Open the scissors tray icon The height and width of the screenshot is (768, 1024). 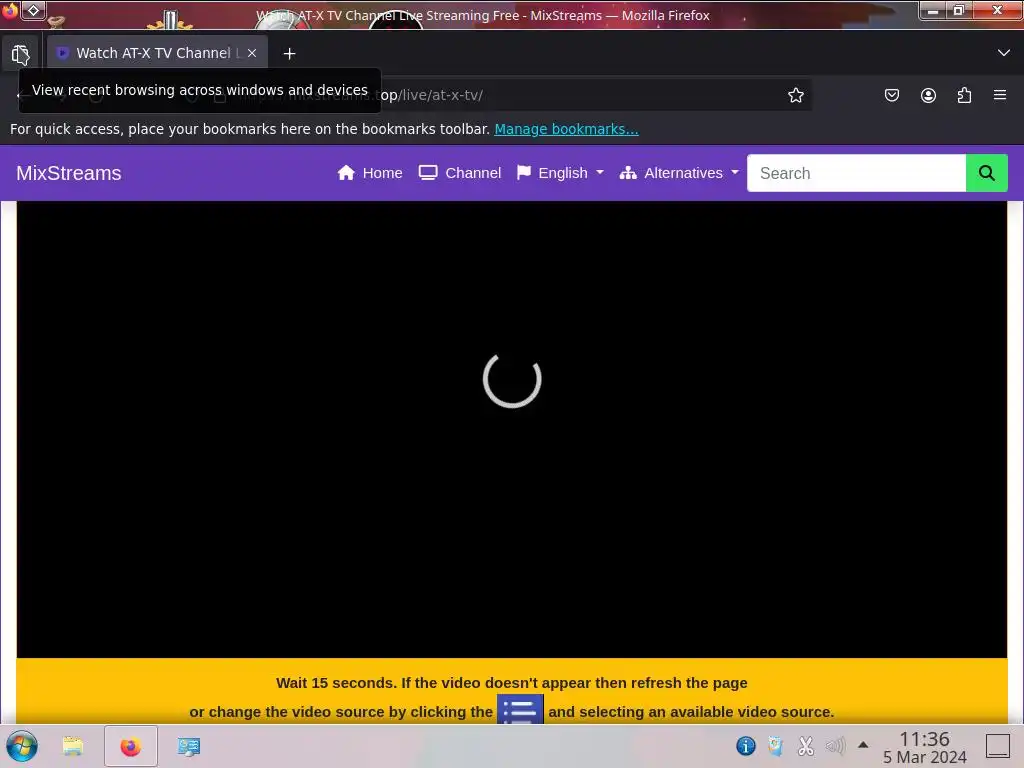(x=806, y=746)
